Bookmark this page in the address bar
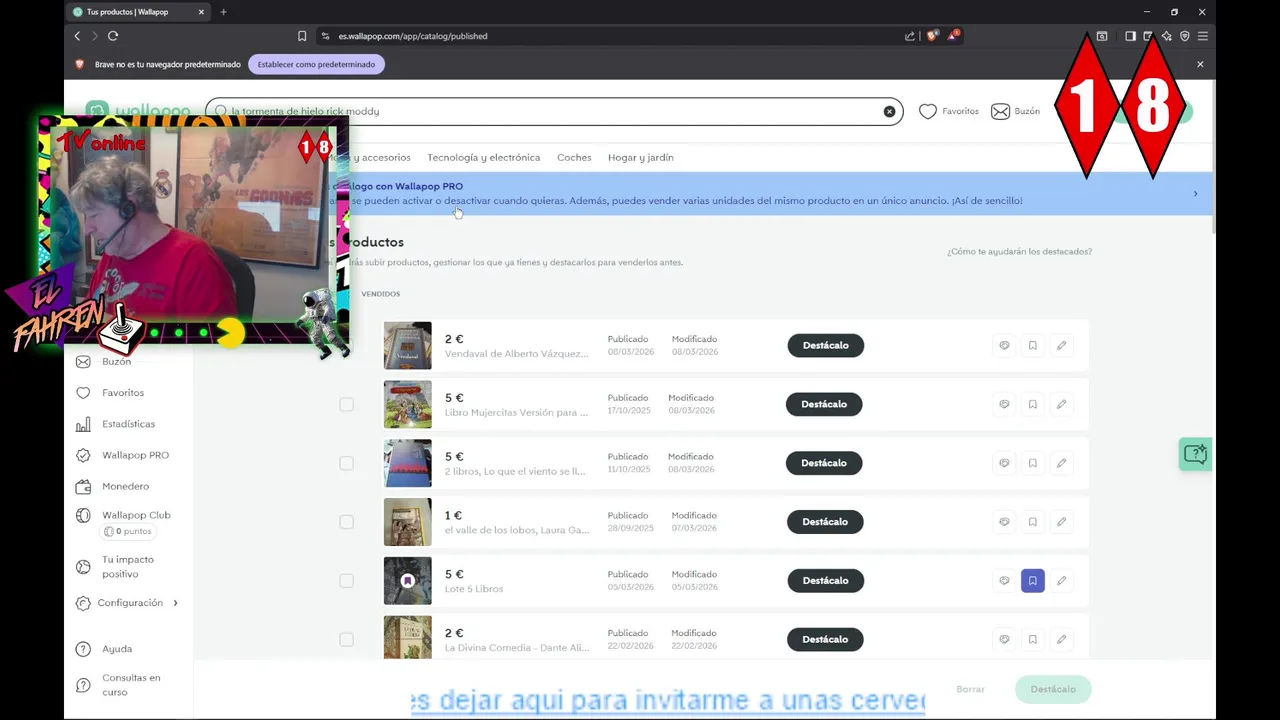 [302, 36]
